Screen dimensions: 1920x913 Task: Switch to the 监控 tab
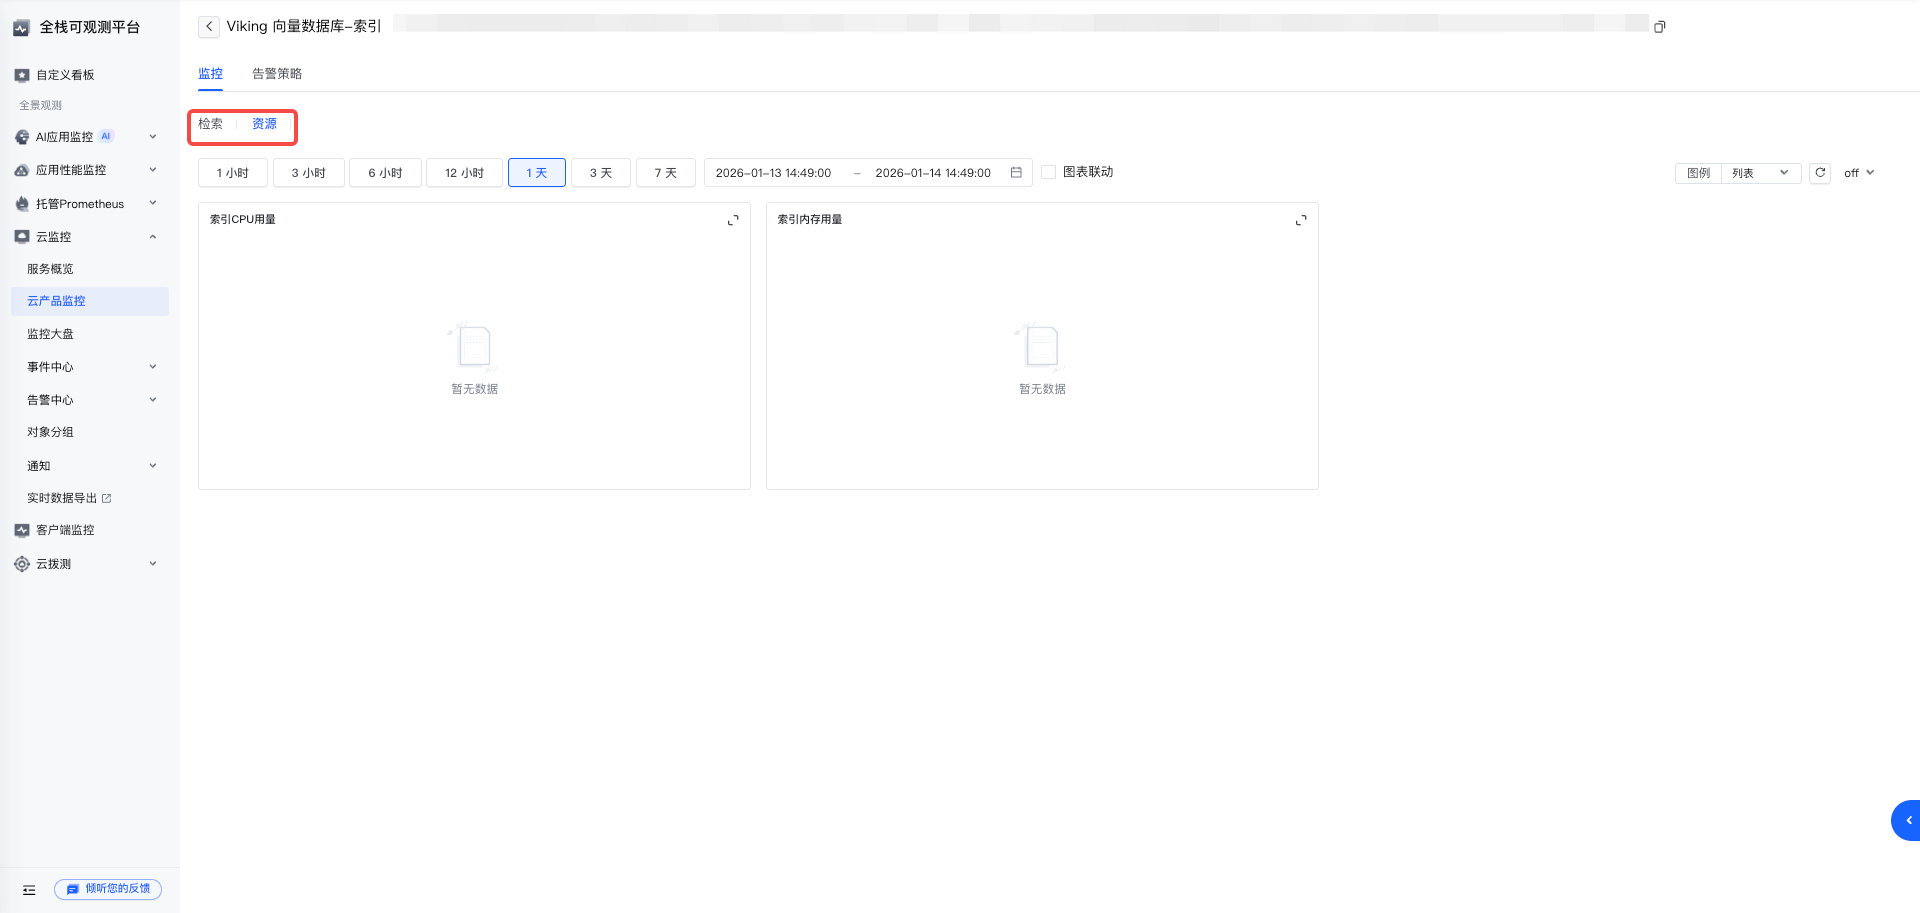pos(210,74)
